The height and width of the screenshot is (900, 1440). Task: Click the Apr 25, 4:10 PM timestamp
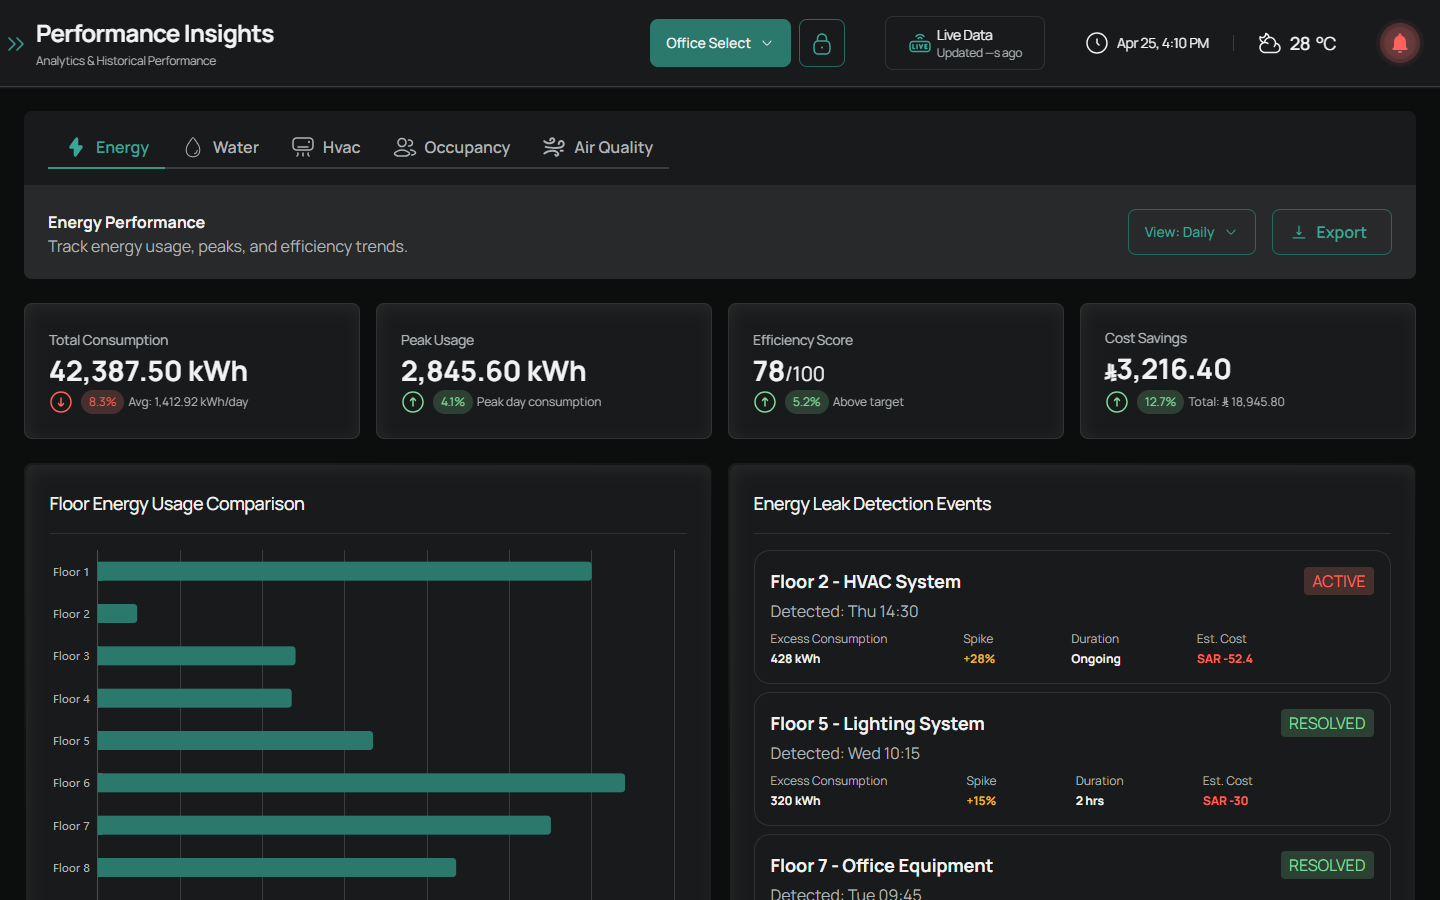click(x=1163, y=43)
